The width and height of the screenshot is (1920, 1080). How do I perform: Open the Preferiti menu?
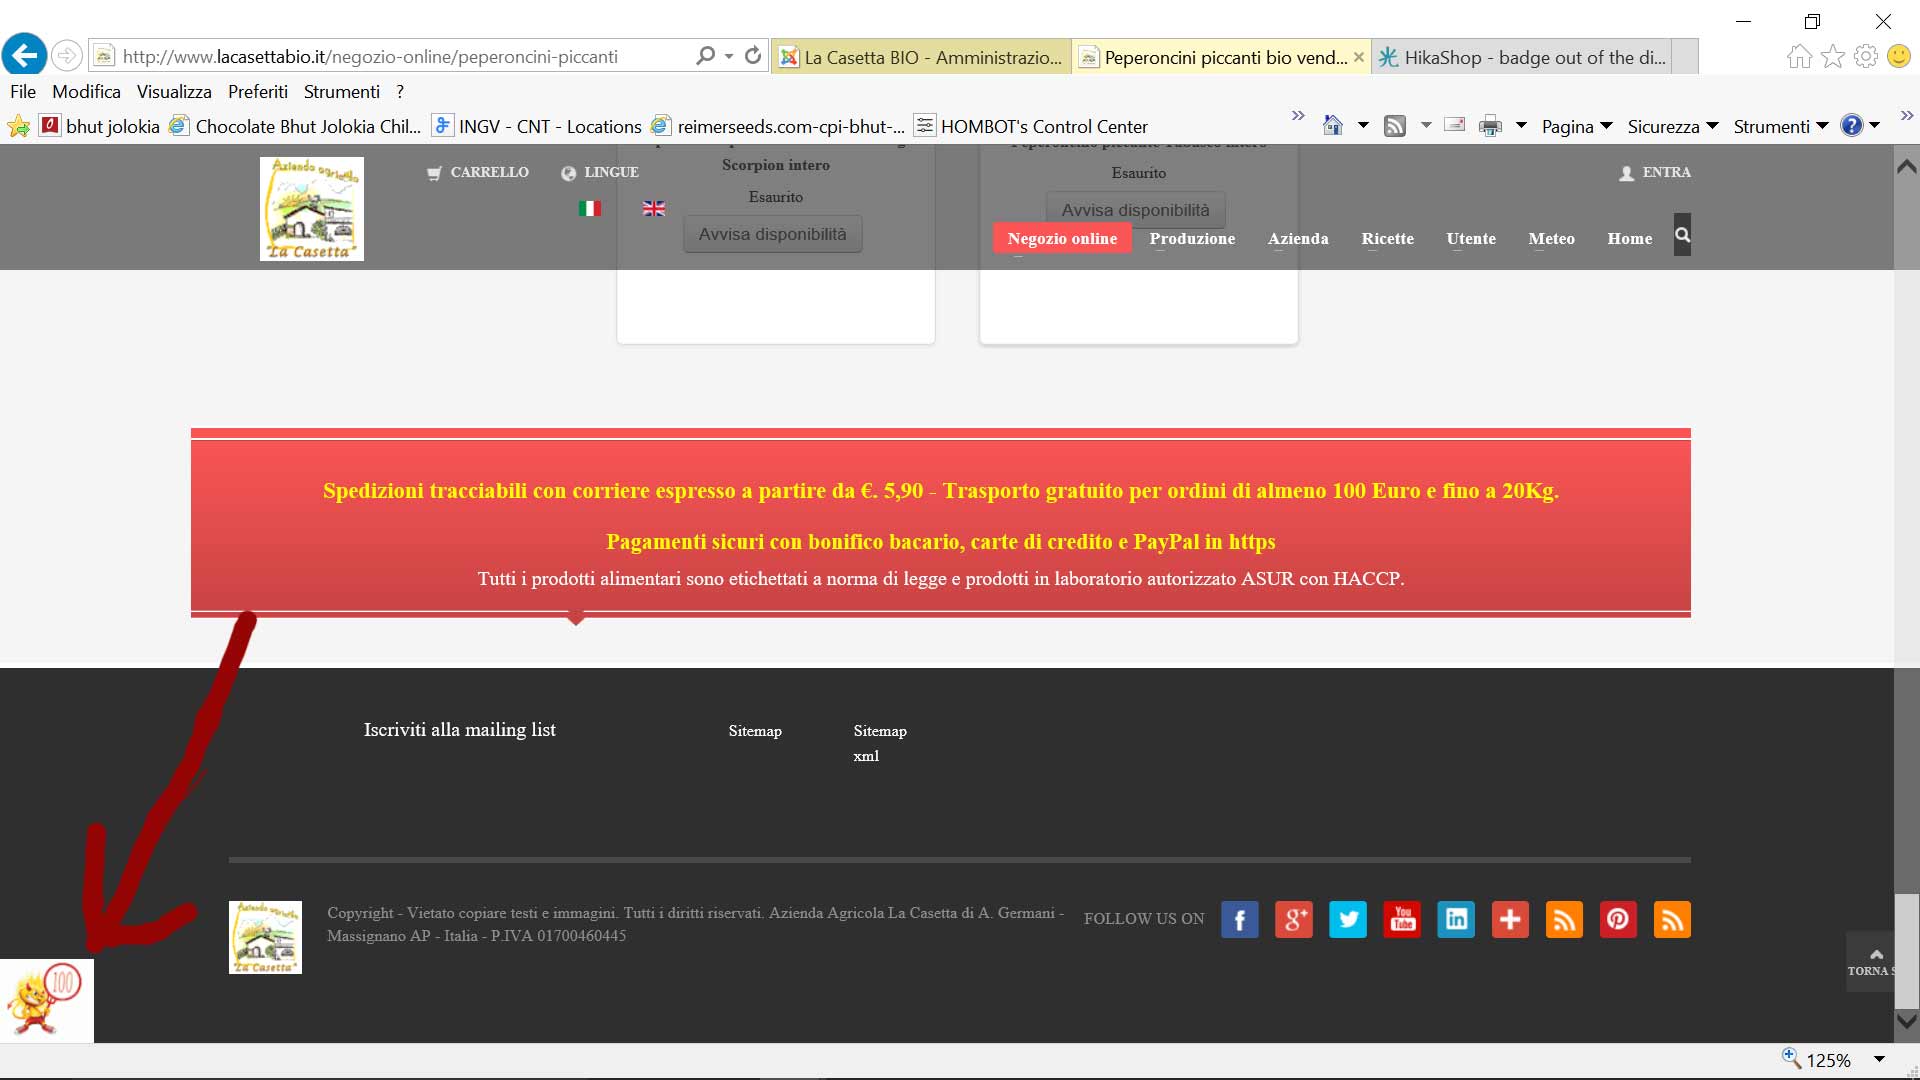pyautogui.click(x=257, y=91)
